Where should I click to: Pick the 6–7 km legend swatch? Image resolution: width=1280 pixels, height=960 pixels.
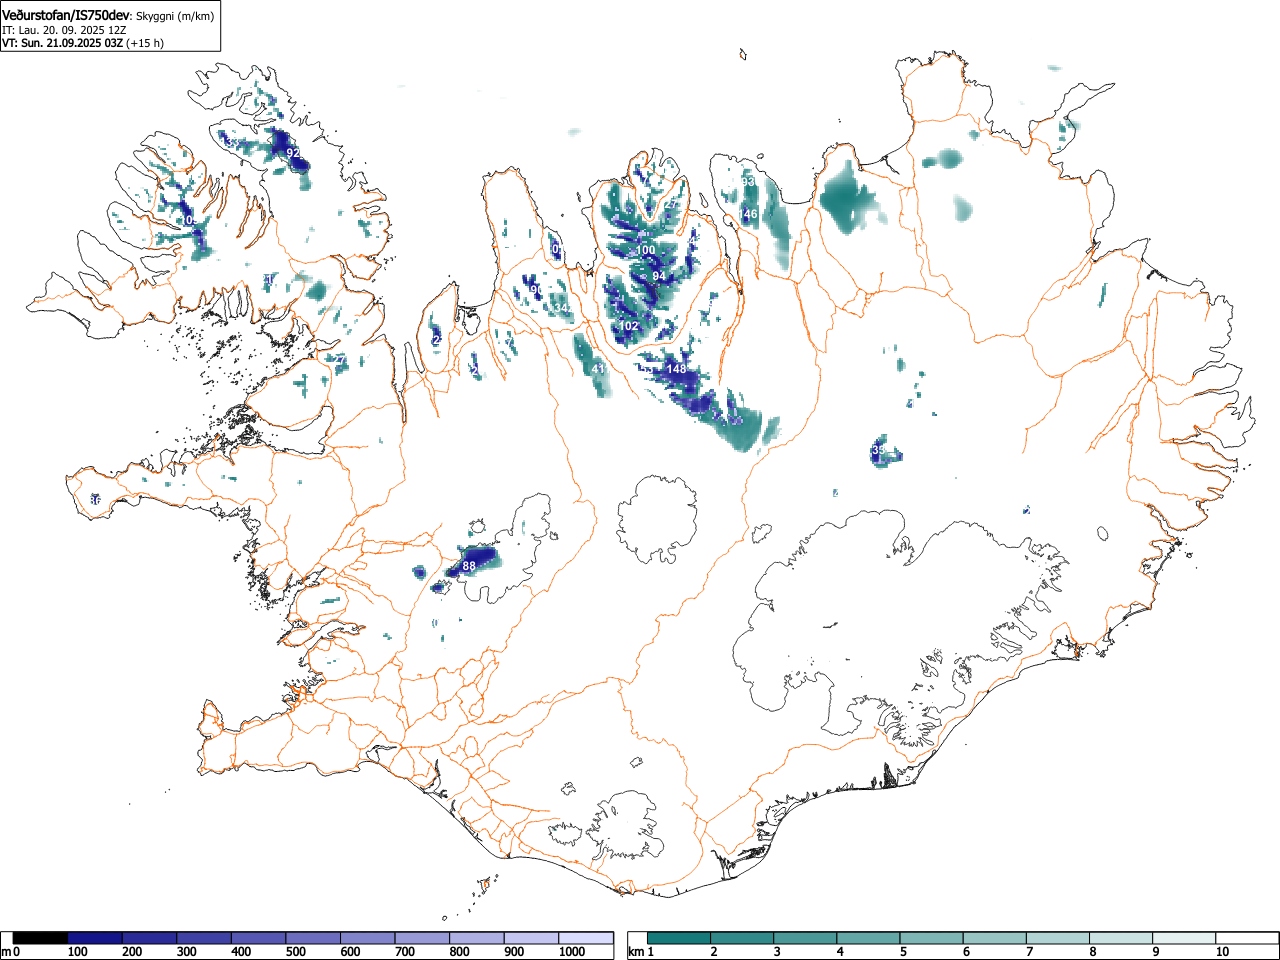[996, 938]
